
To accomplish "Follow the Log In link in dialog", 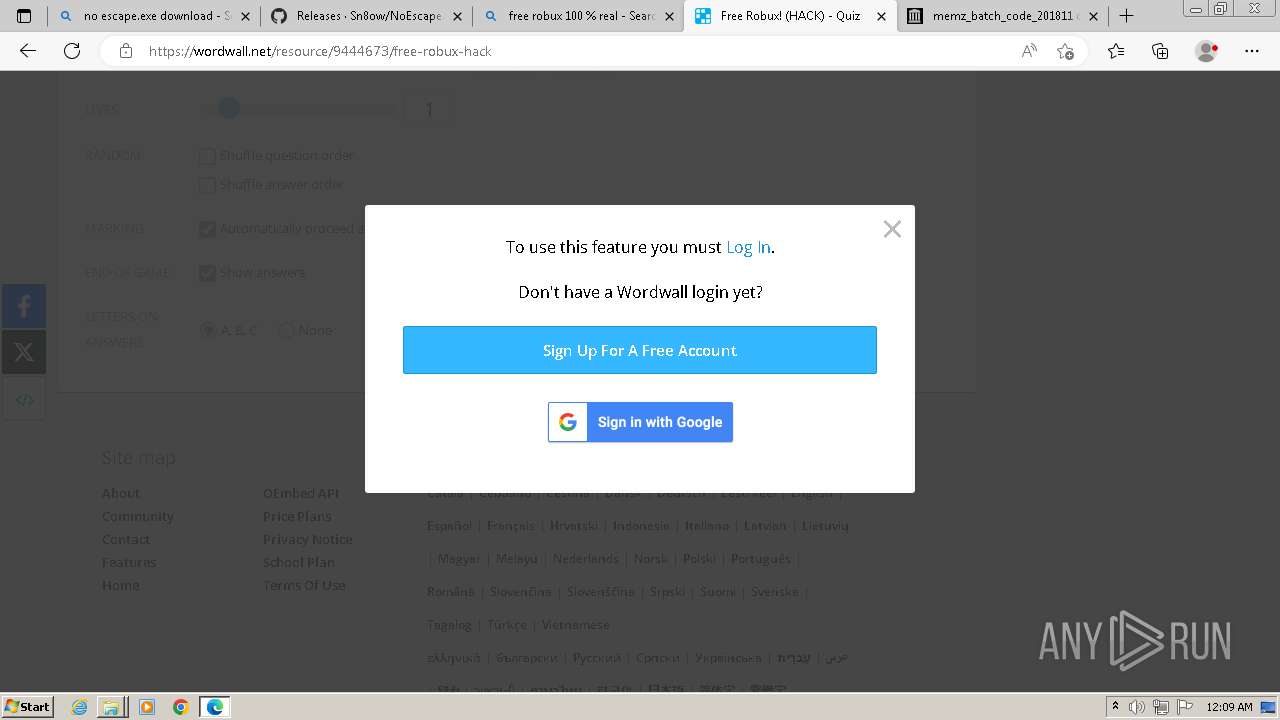I will 748,247.
